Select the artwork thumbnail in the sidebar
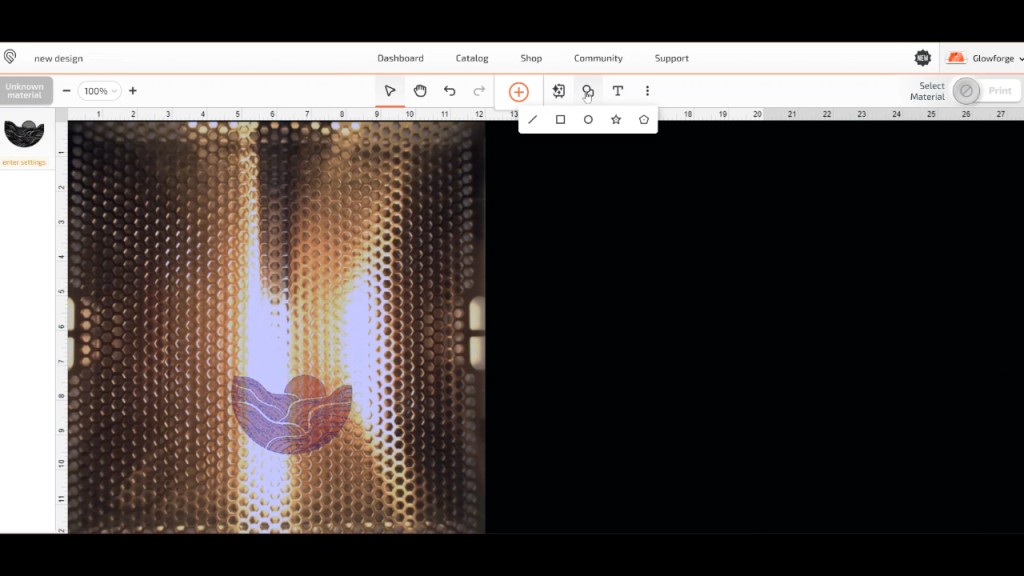 coord(24,134)
